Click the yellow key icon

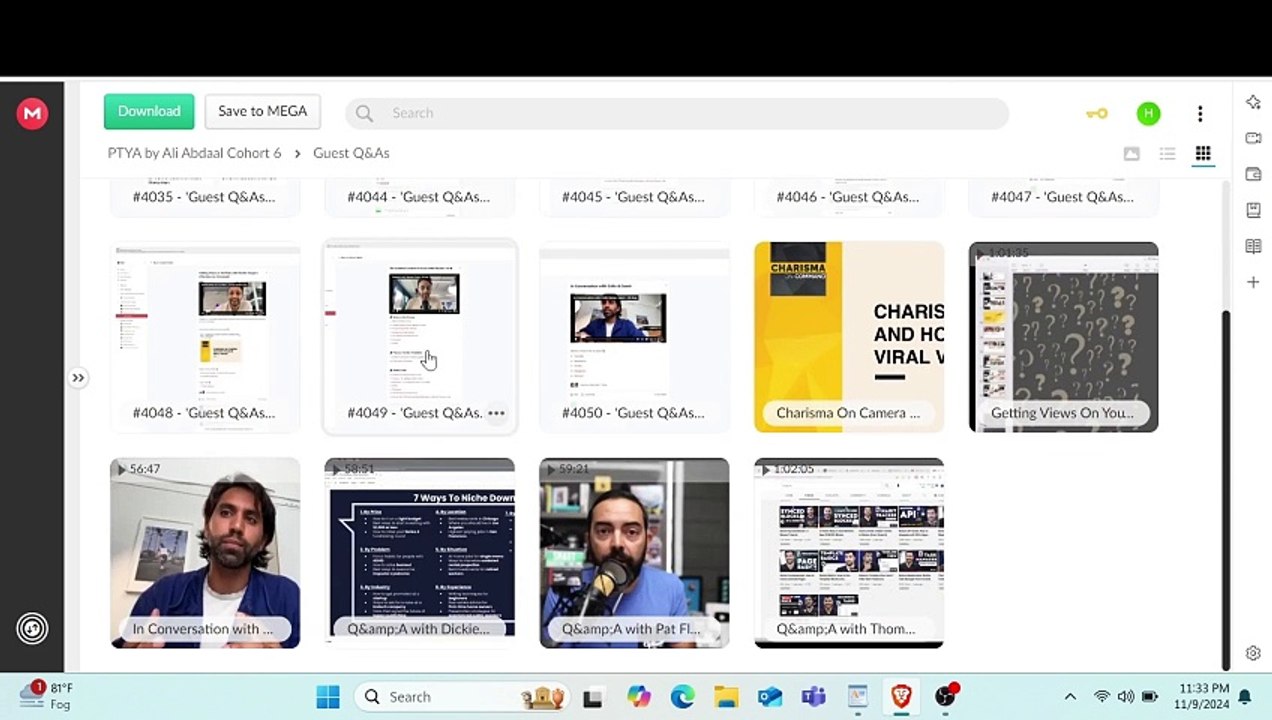click(1097, 113)
